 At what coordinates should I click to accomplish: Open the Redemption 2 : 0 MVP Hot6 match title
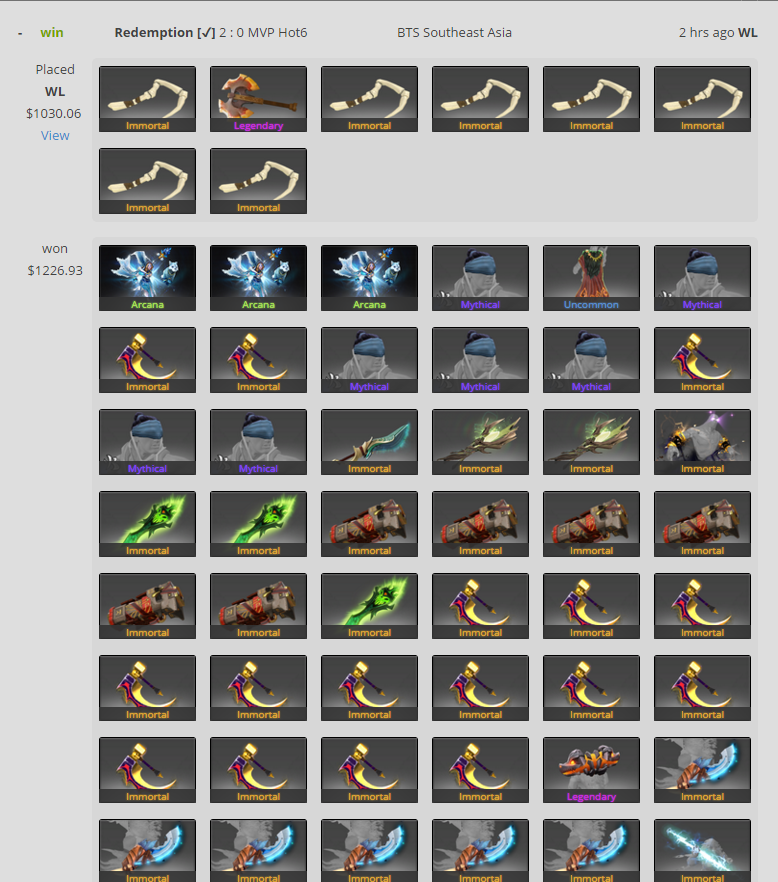pyautogui.click(x=211, y=33)
